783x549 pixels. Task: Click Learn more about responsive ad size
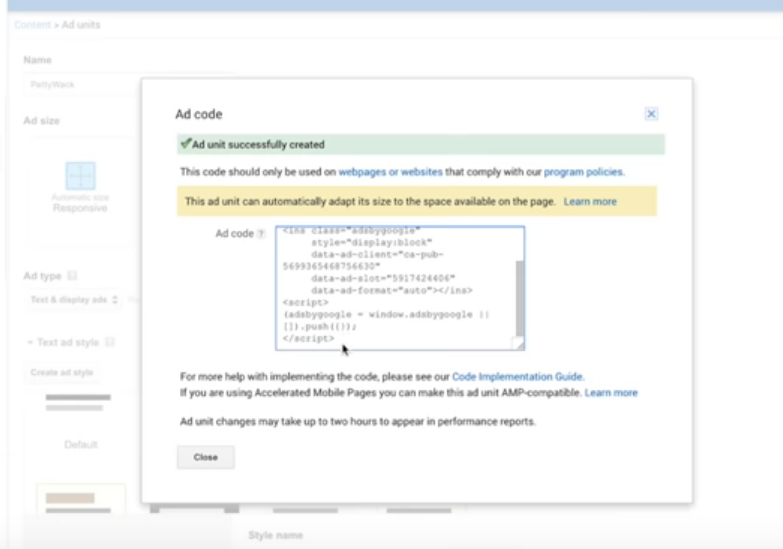click(590, 201)
